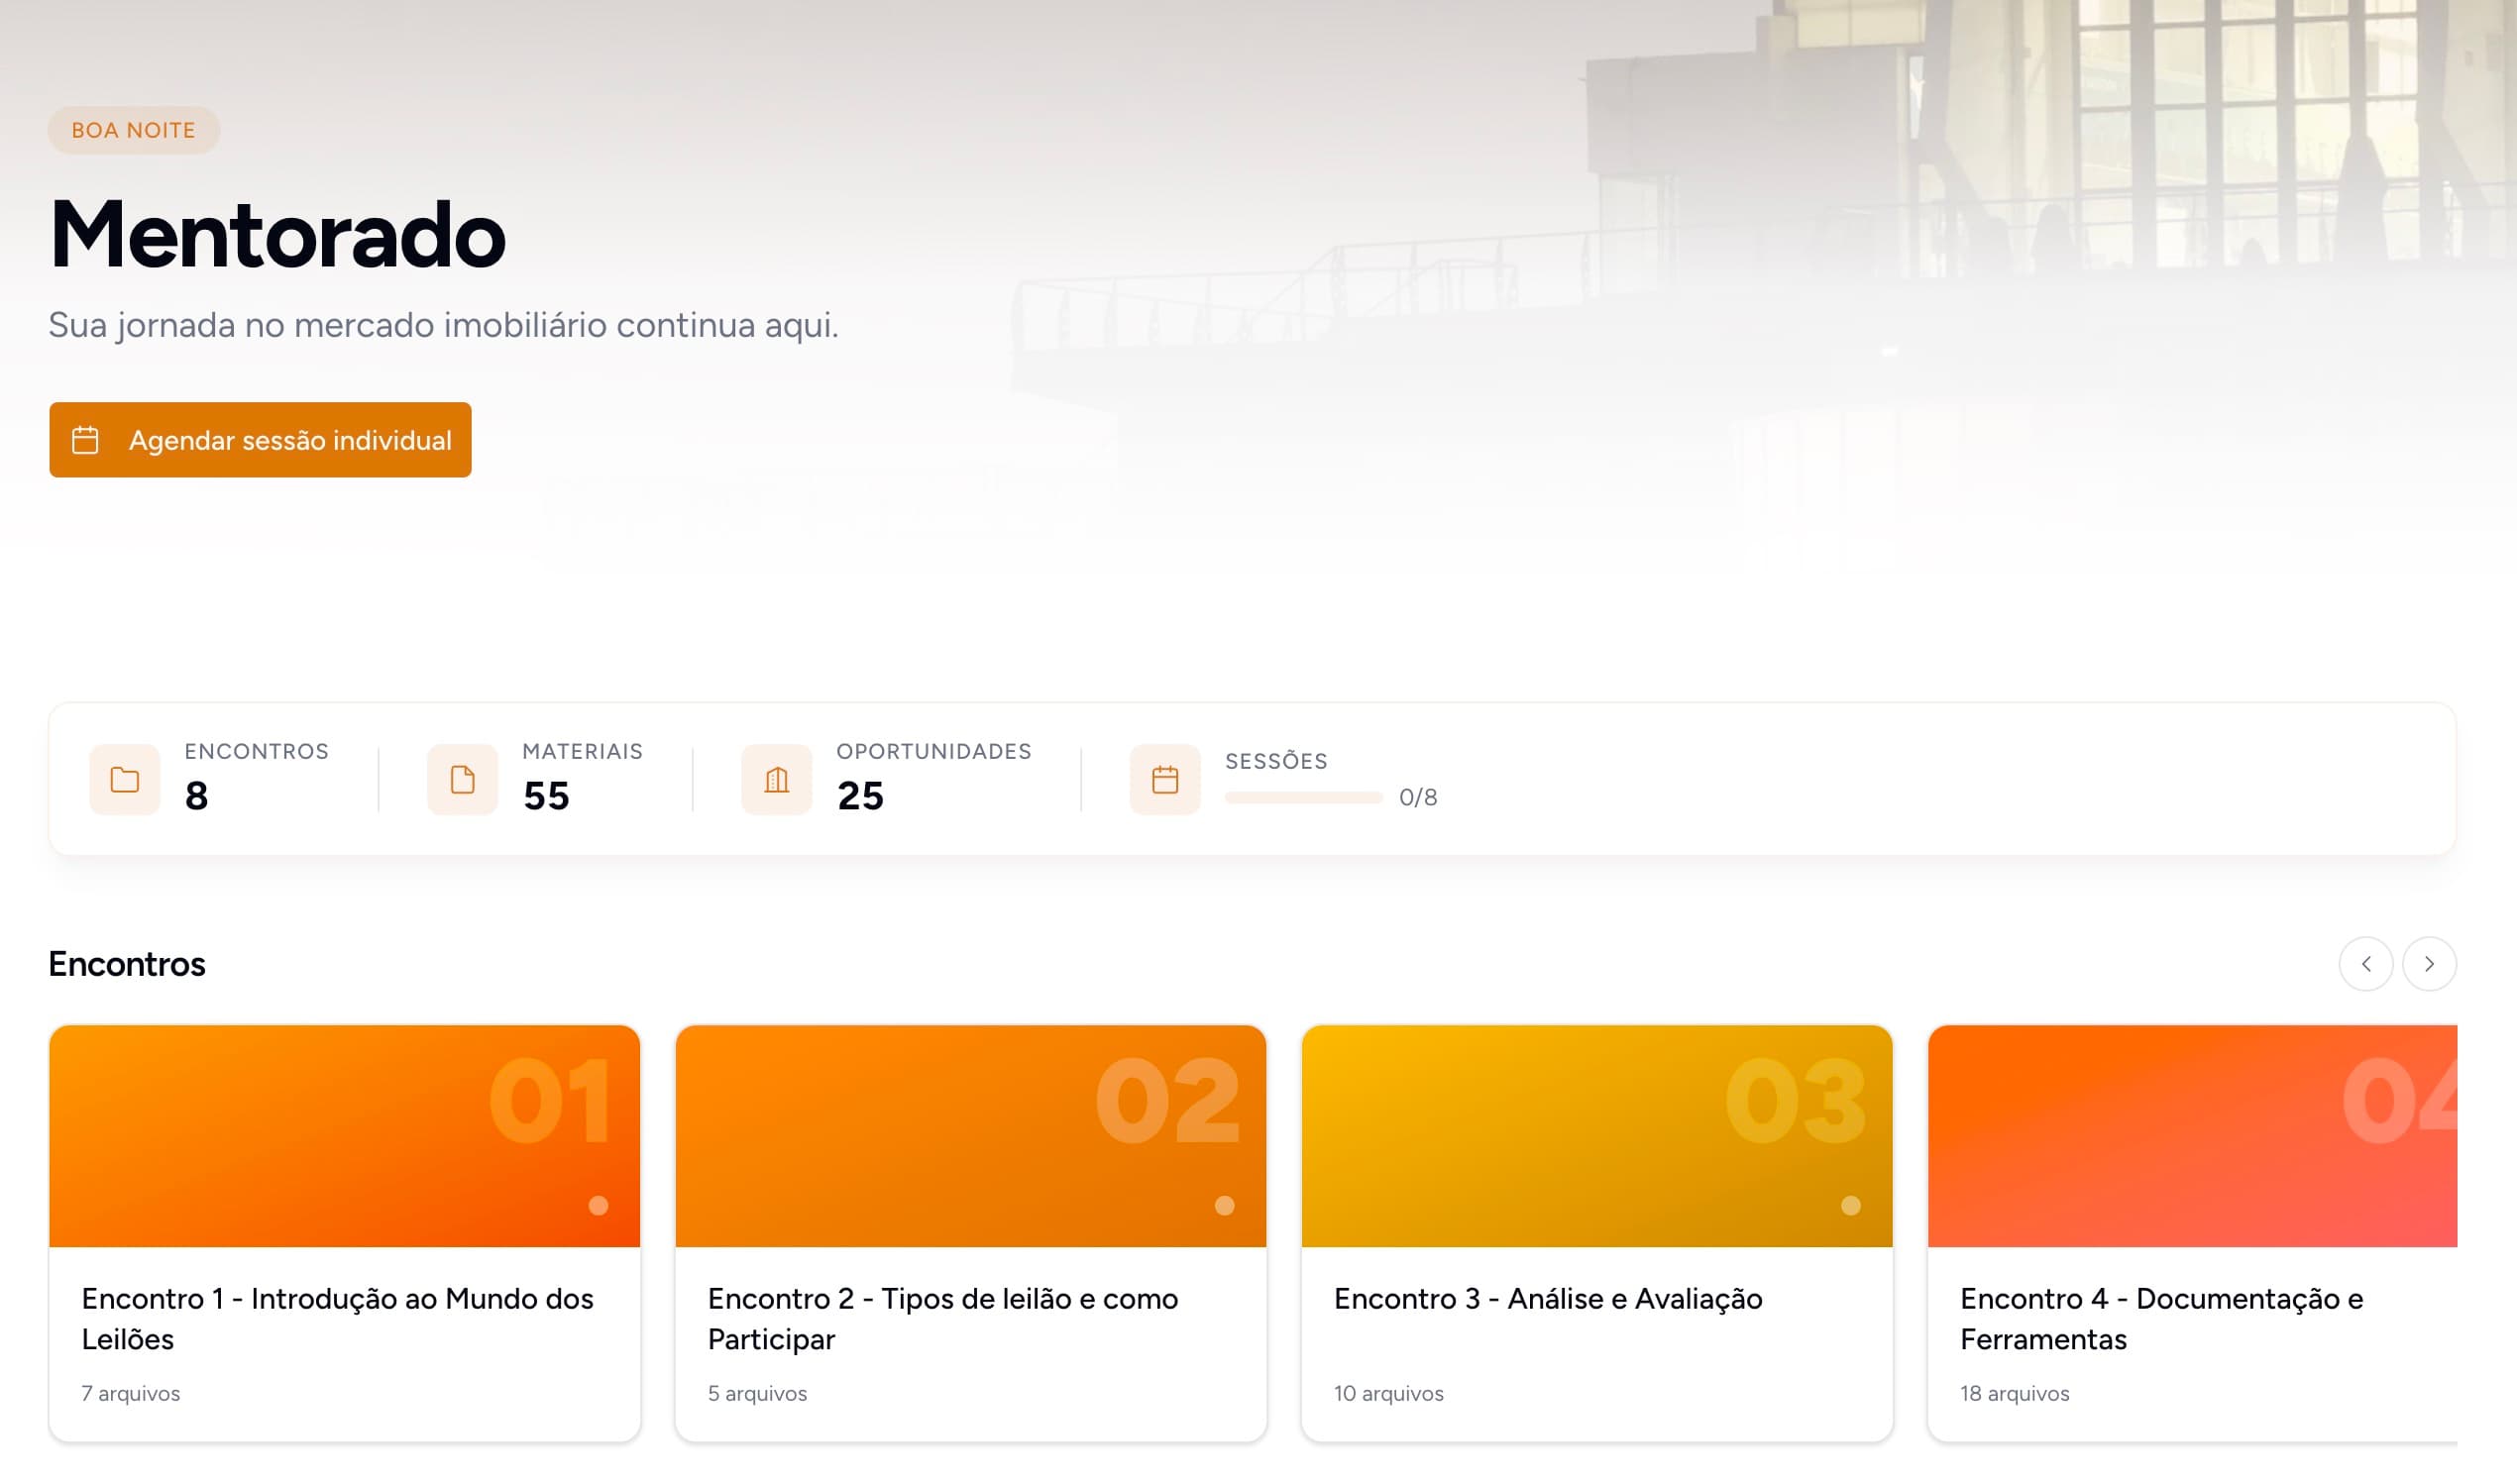Open Encontro 3 yellow cover thumbnail
The width and height of the screenshot is (2517, 1484).
tap(1597, 1136)
